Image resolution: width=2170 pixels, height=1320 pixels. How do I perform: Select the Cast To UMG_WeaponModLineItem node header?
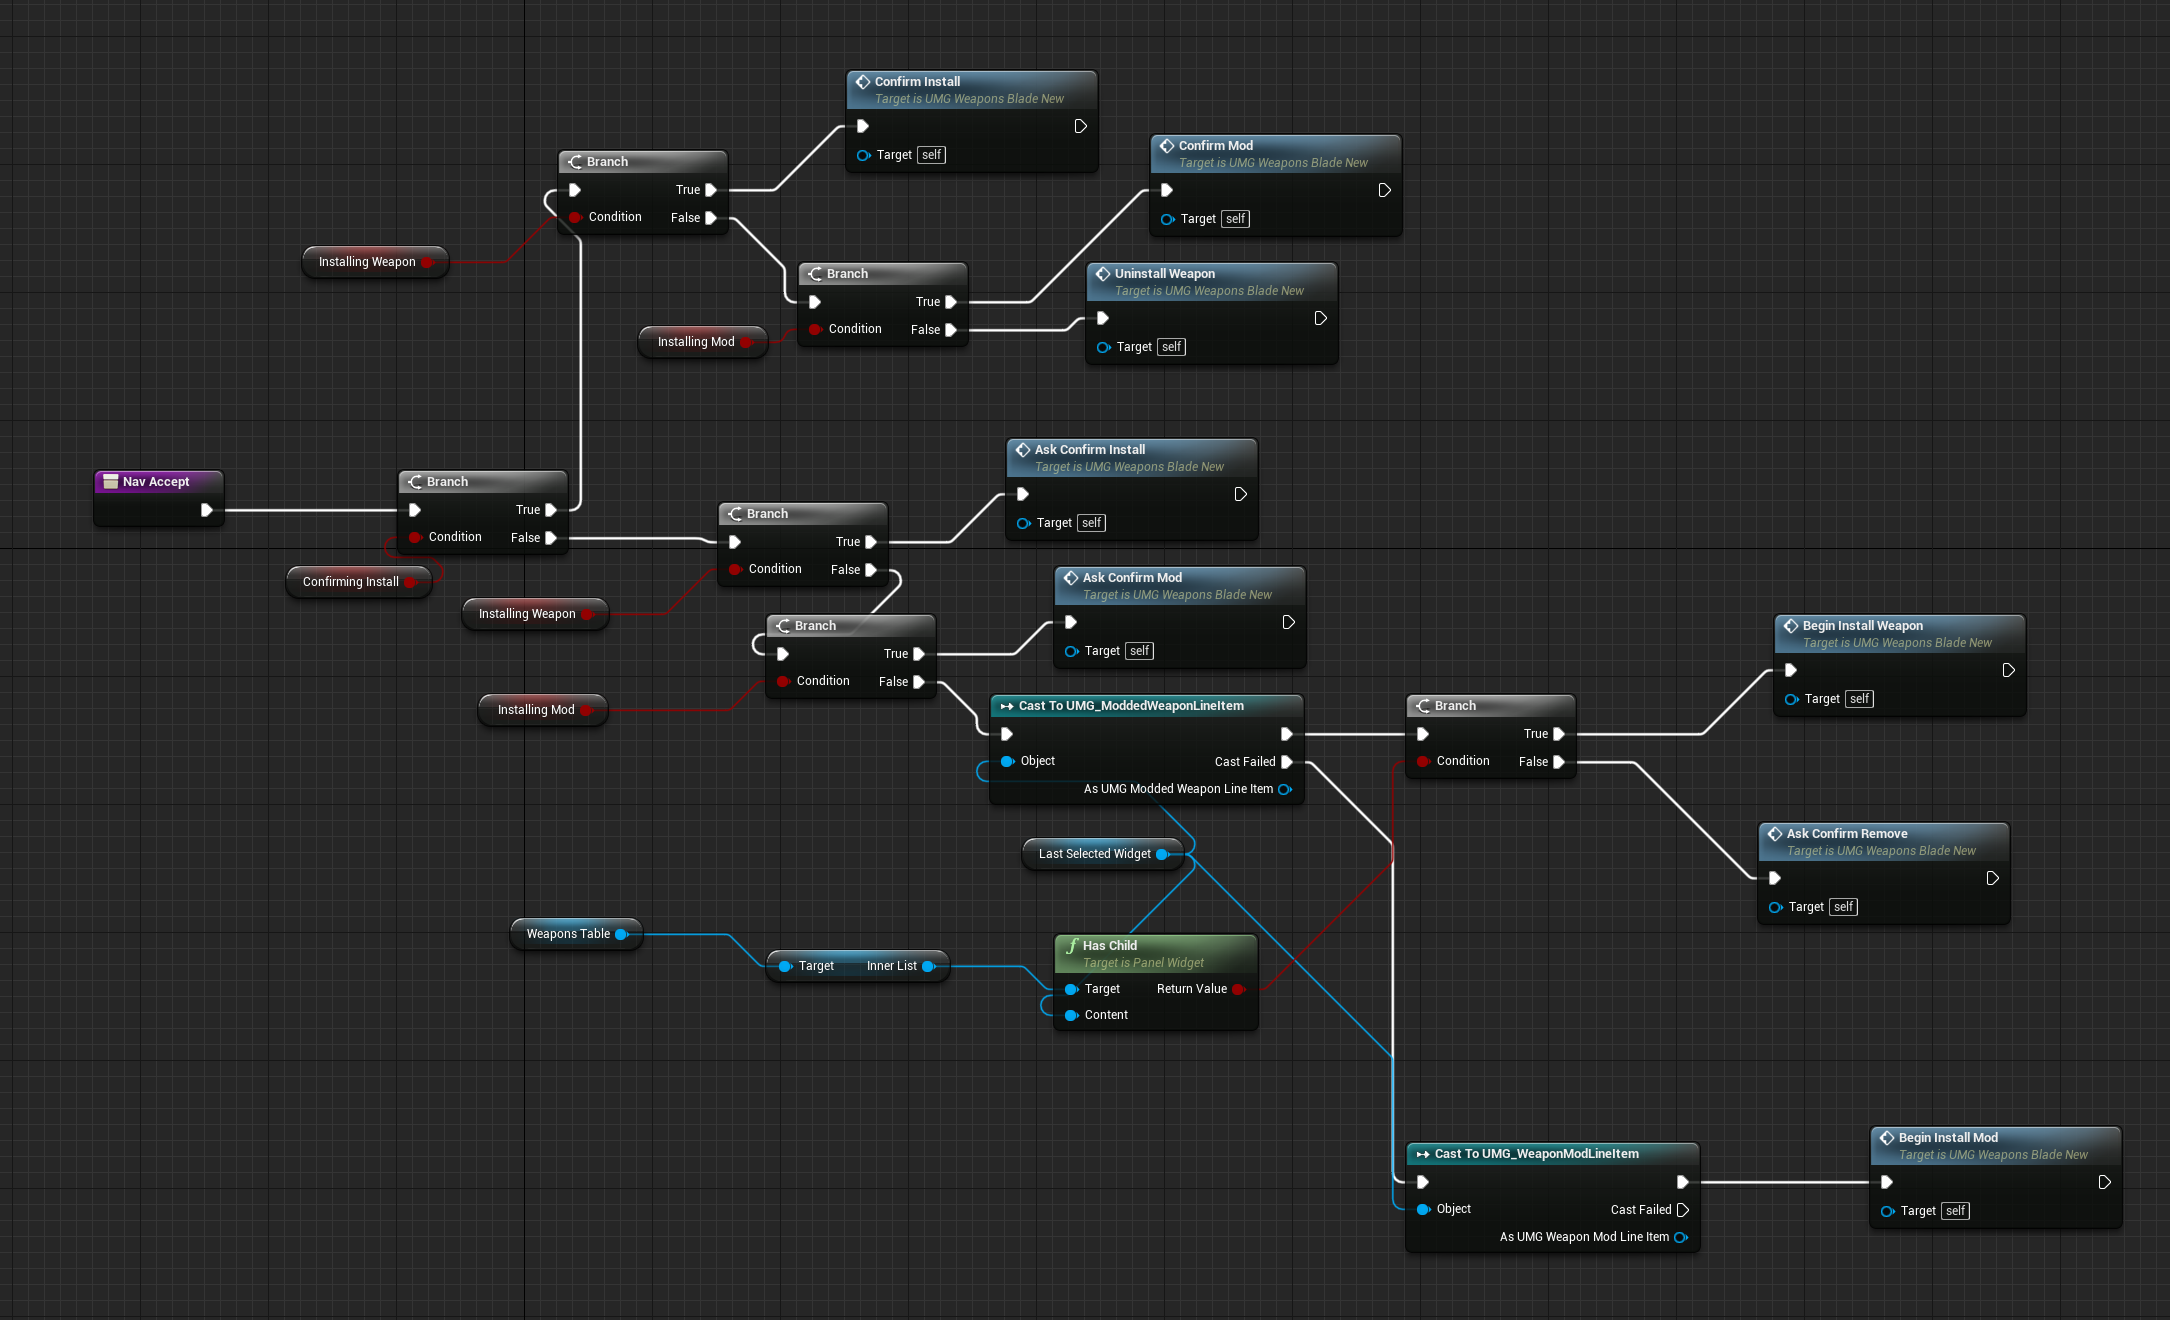1552,1154
